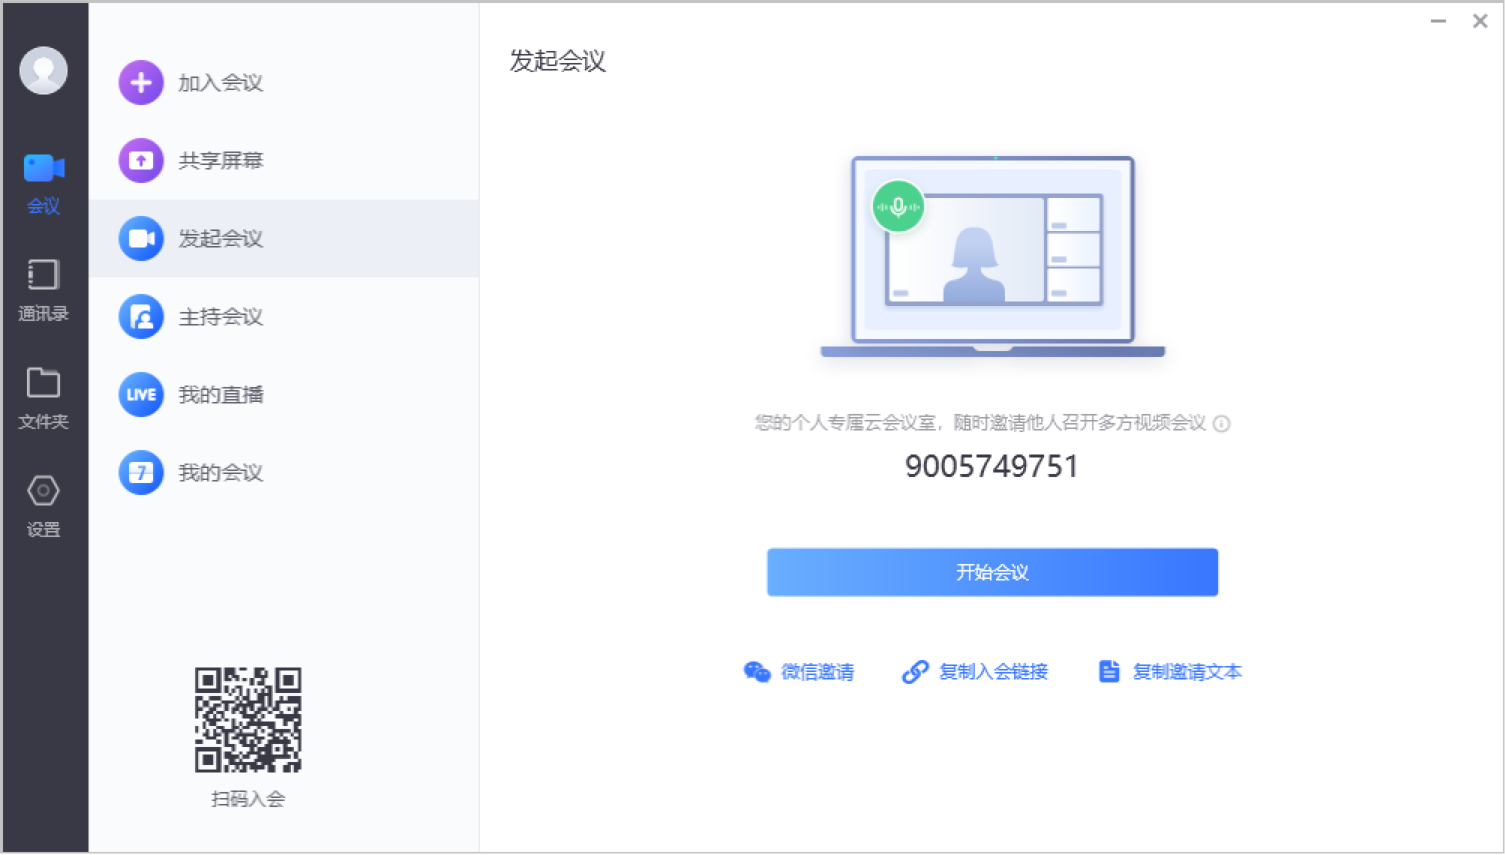Click the user profile avatar
Screen dimensions: 1505x855
(43, 71)
